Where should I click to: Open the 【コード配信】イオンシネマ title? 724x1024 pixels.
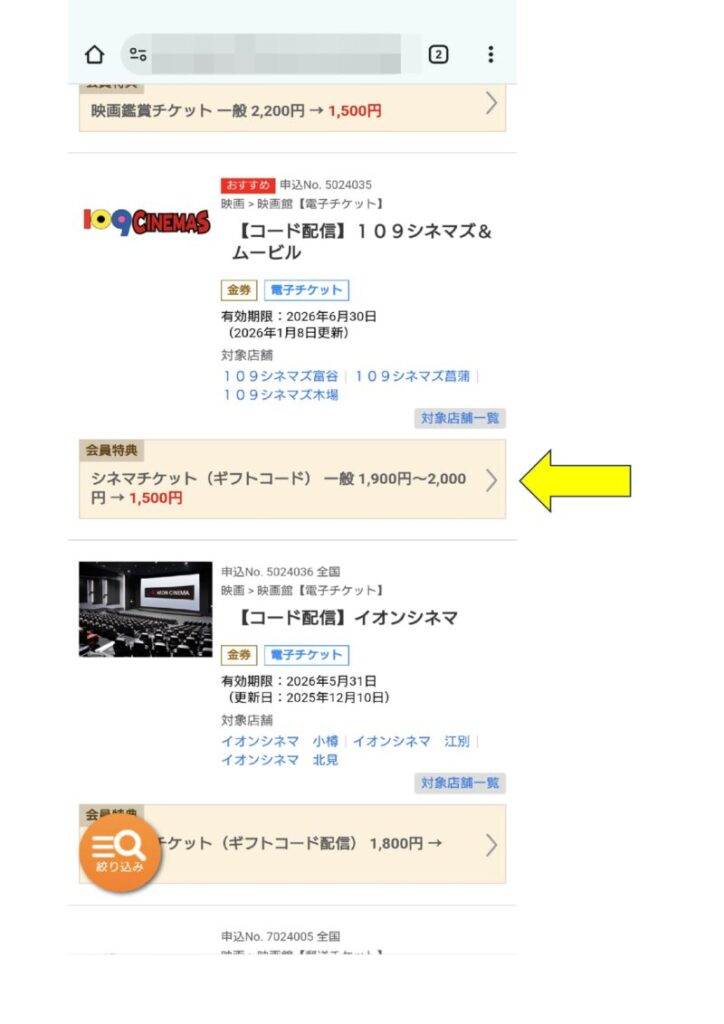(x=346, y=617)
